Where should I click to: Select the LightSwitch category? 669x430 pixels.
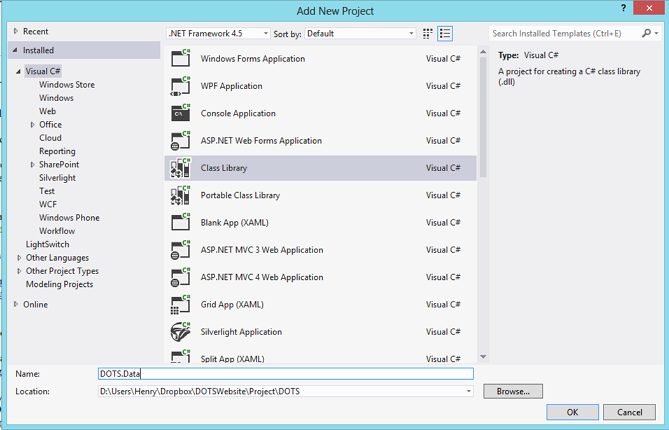[47, 244]
